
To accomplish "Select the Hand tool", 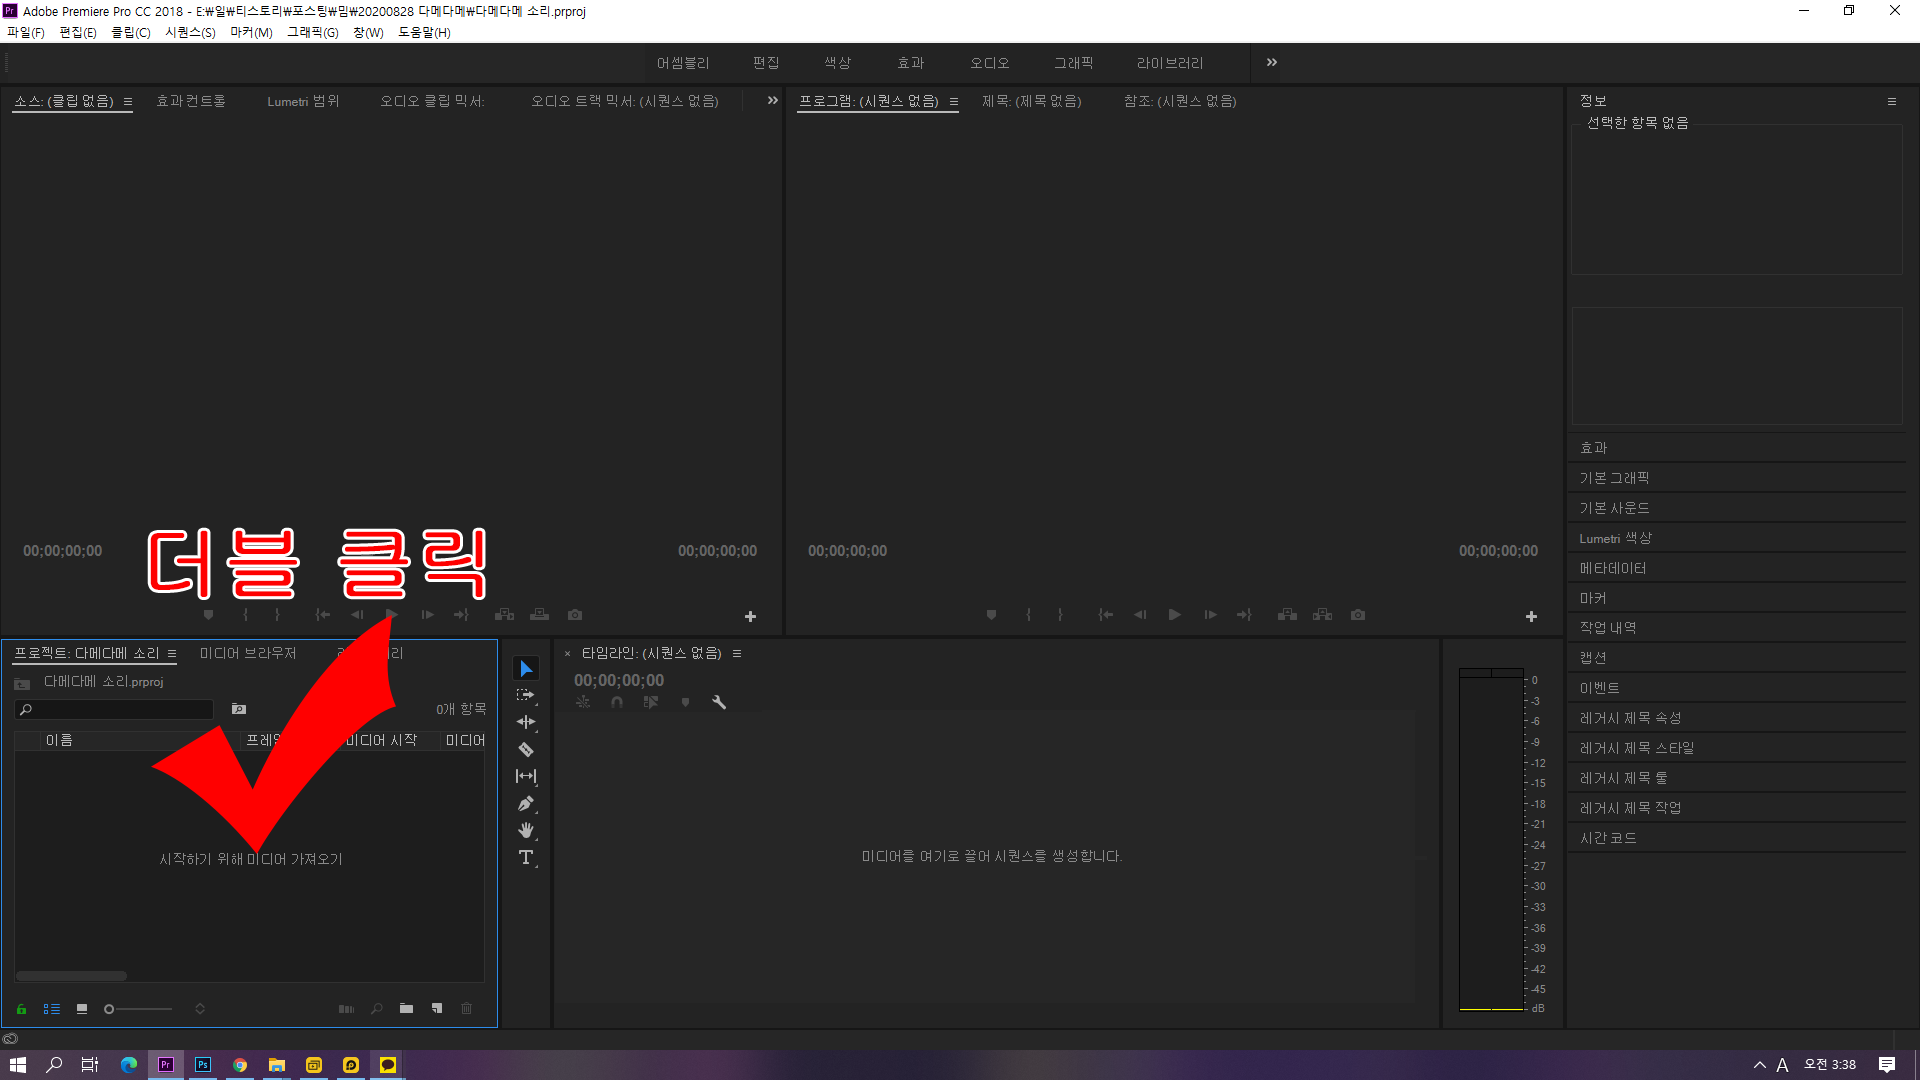I will (x=526, y=830).
